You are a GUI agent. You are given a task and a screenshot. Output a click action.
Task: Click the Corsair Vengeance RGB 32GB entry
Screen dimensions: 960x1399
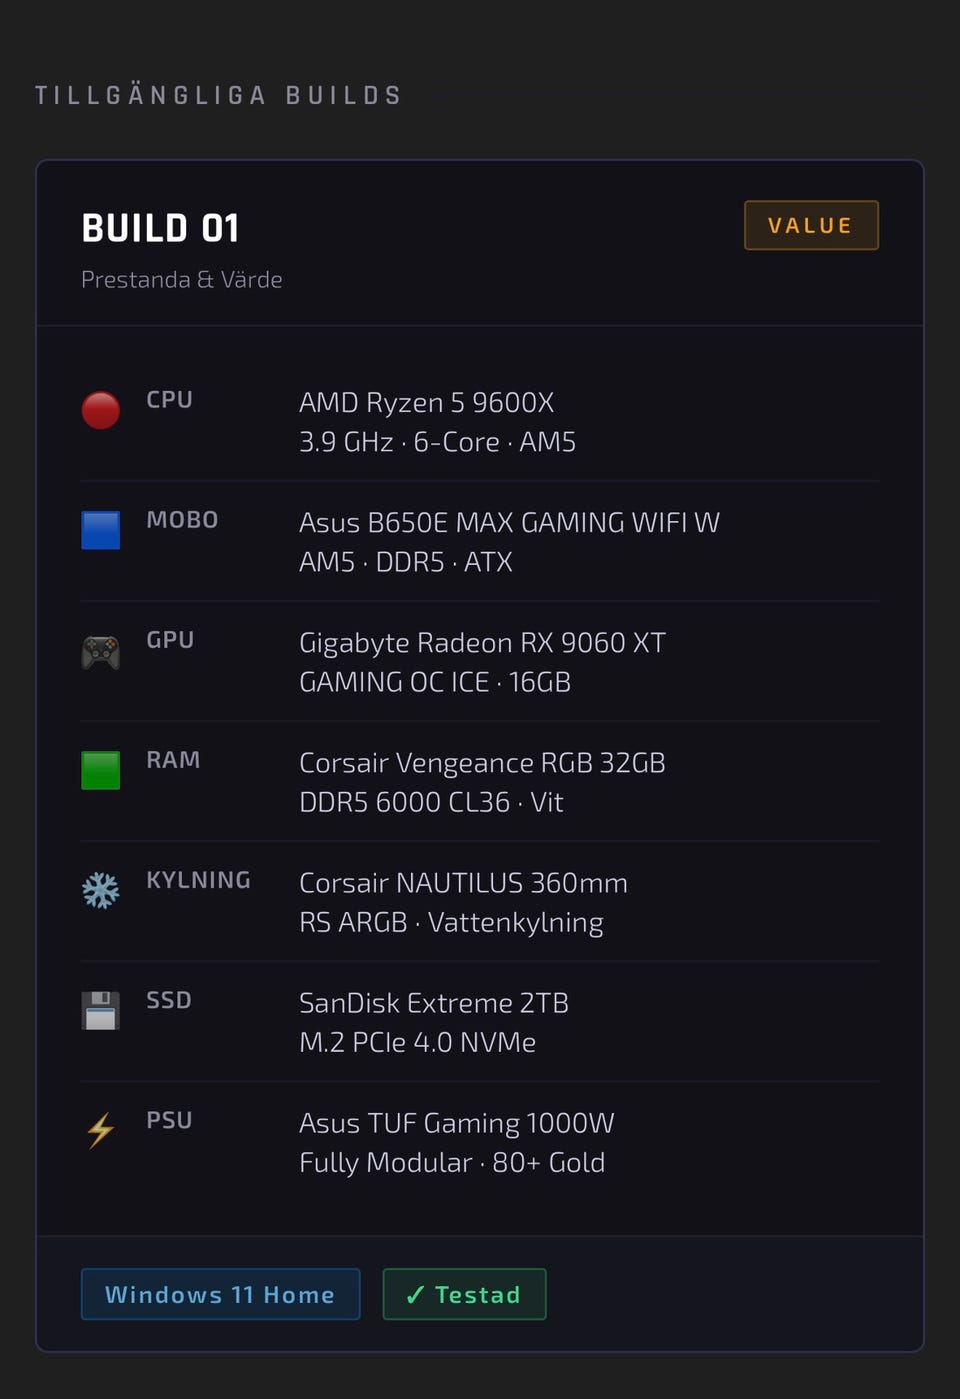482,763
